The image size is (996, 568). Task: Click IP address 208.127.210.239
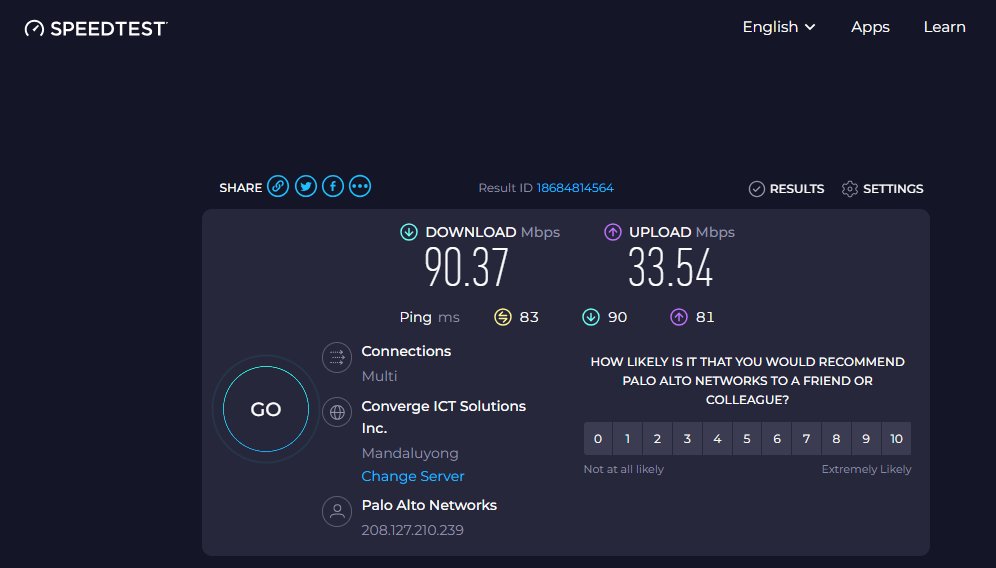point(413,530)
